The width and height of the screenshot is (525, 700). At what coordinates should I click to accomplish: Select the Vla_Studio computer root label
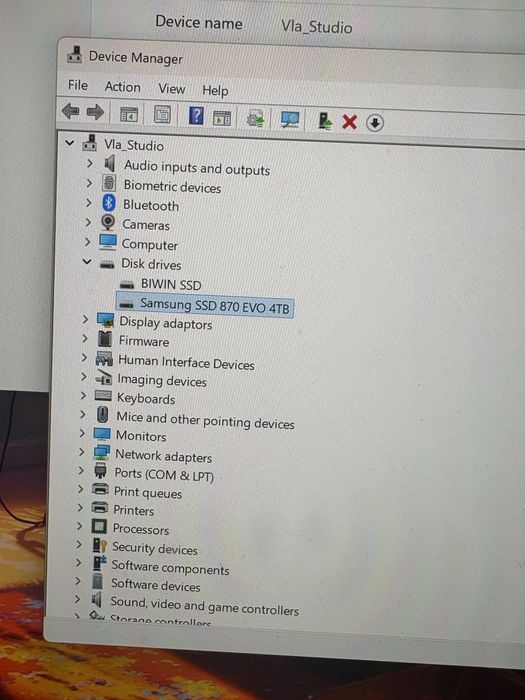(x=134, y=146)
